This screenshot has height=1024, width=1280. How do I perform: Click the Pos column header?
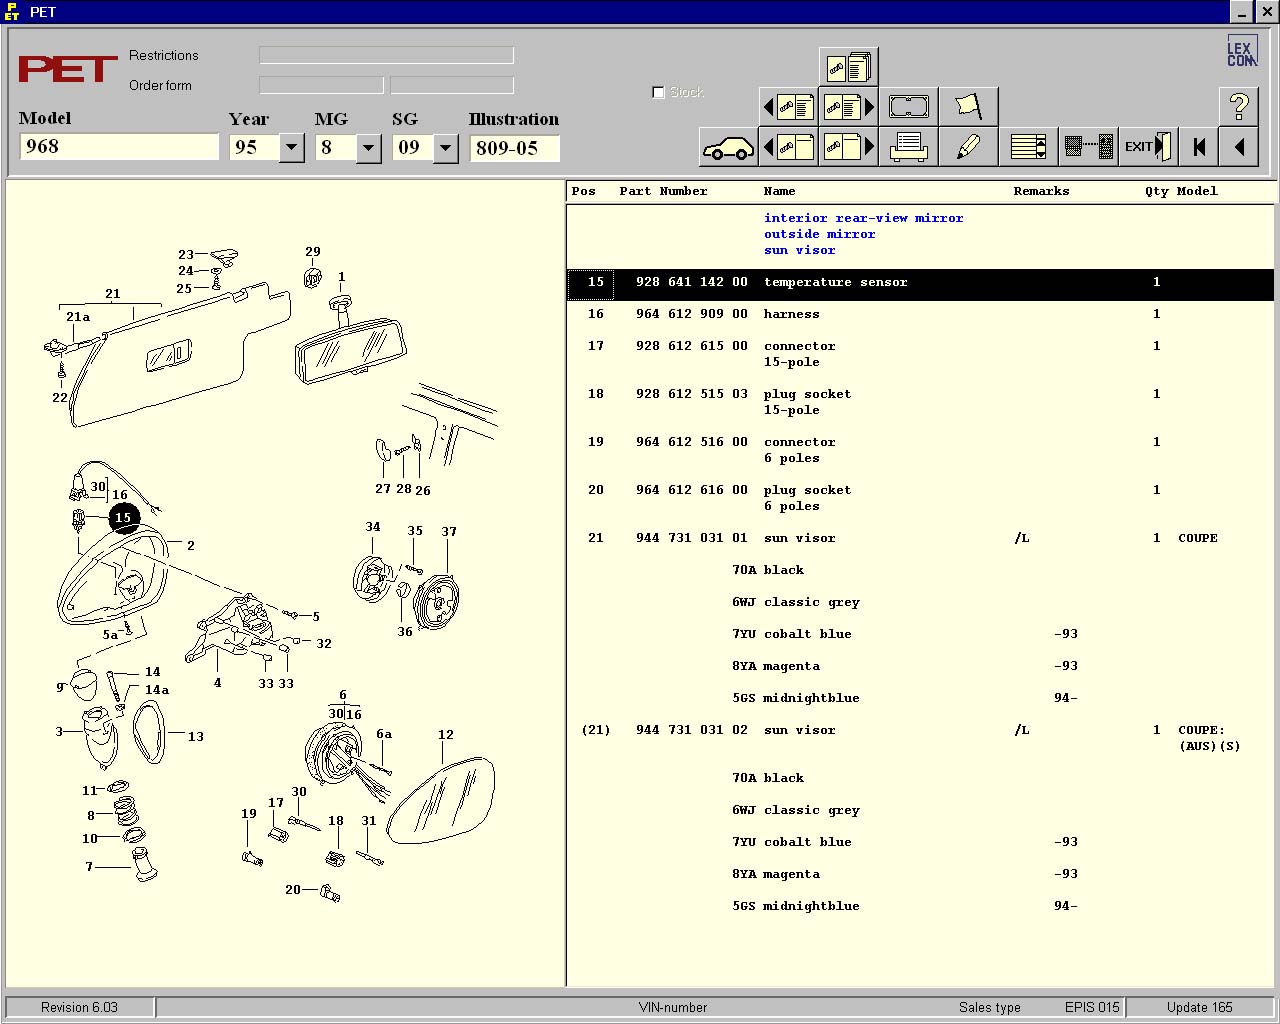tap(584, 191)
